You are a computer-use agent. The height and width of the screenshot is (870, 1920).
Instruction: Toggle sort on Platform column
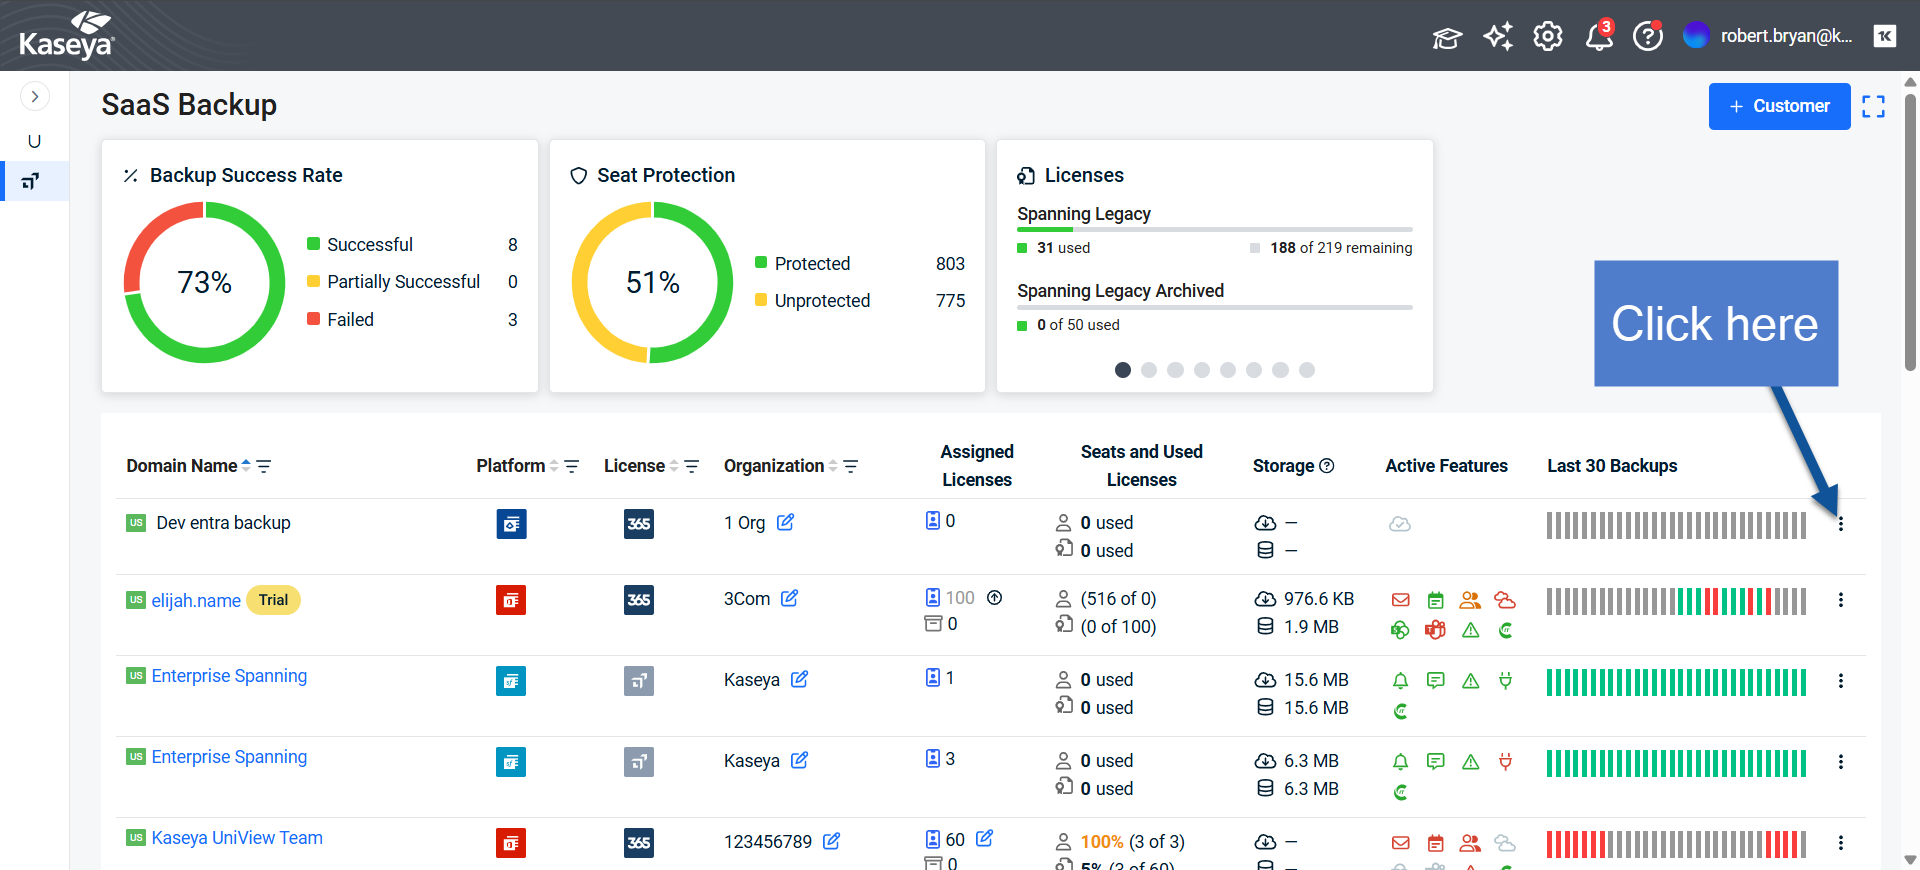click(554, 466)
